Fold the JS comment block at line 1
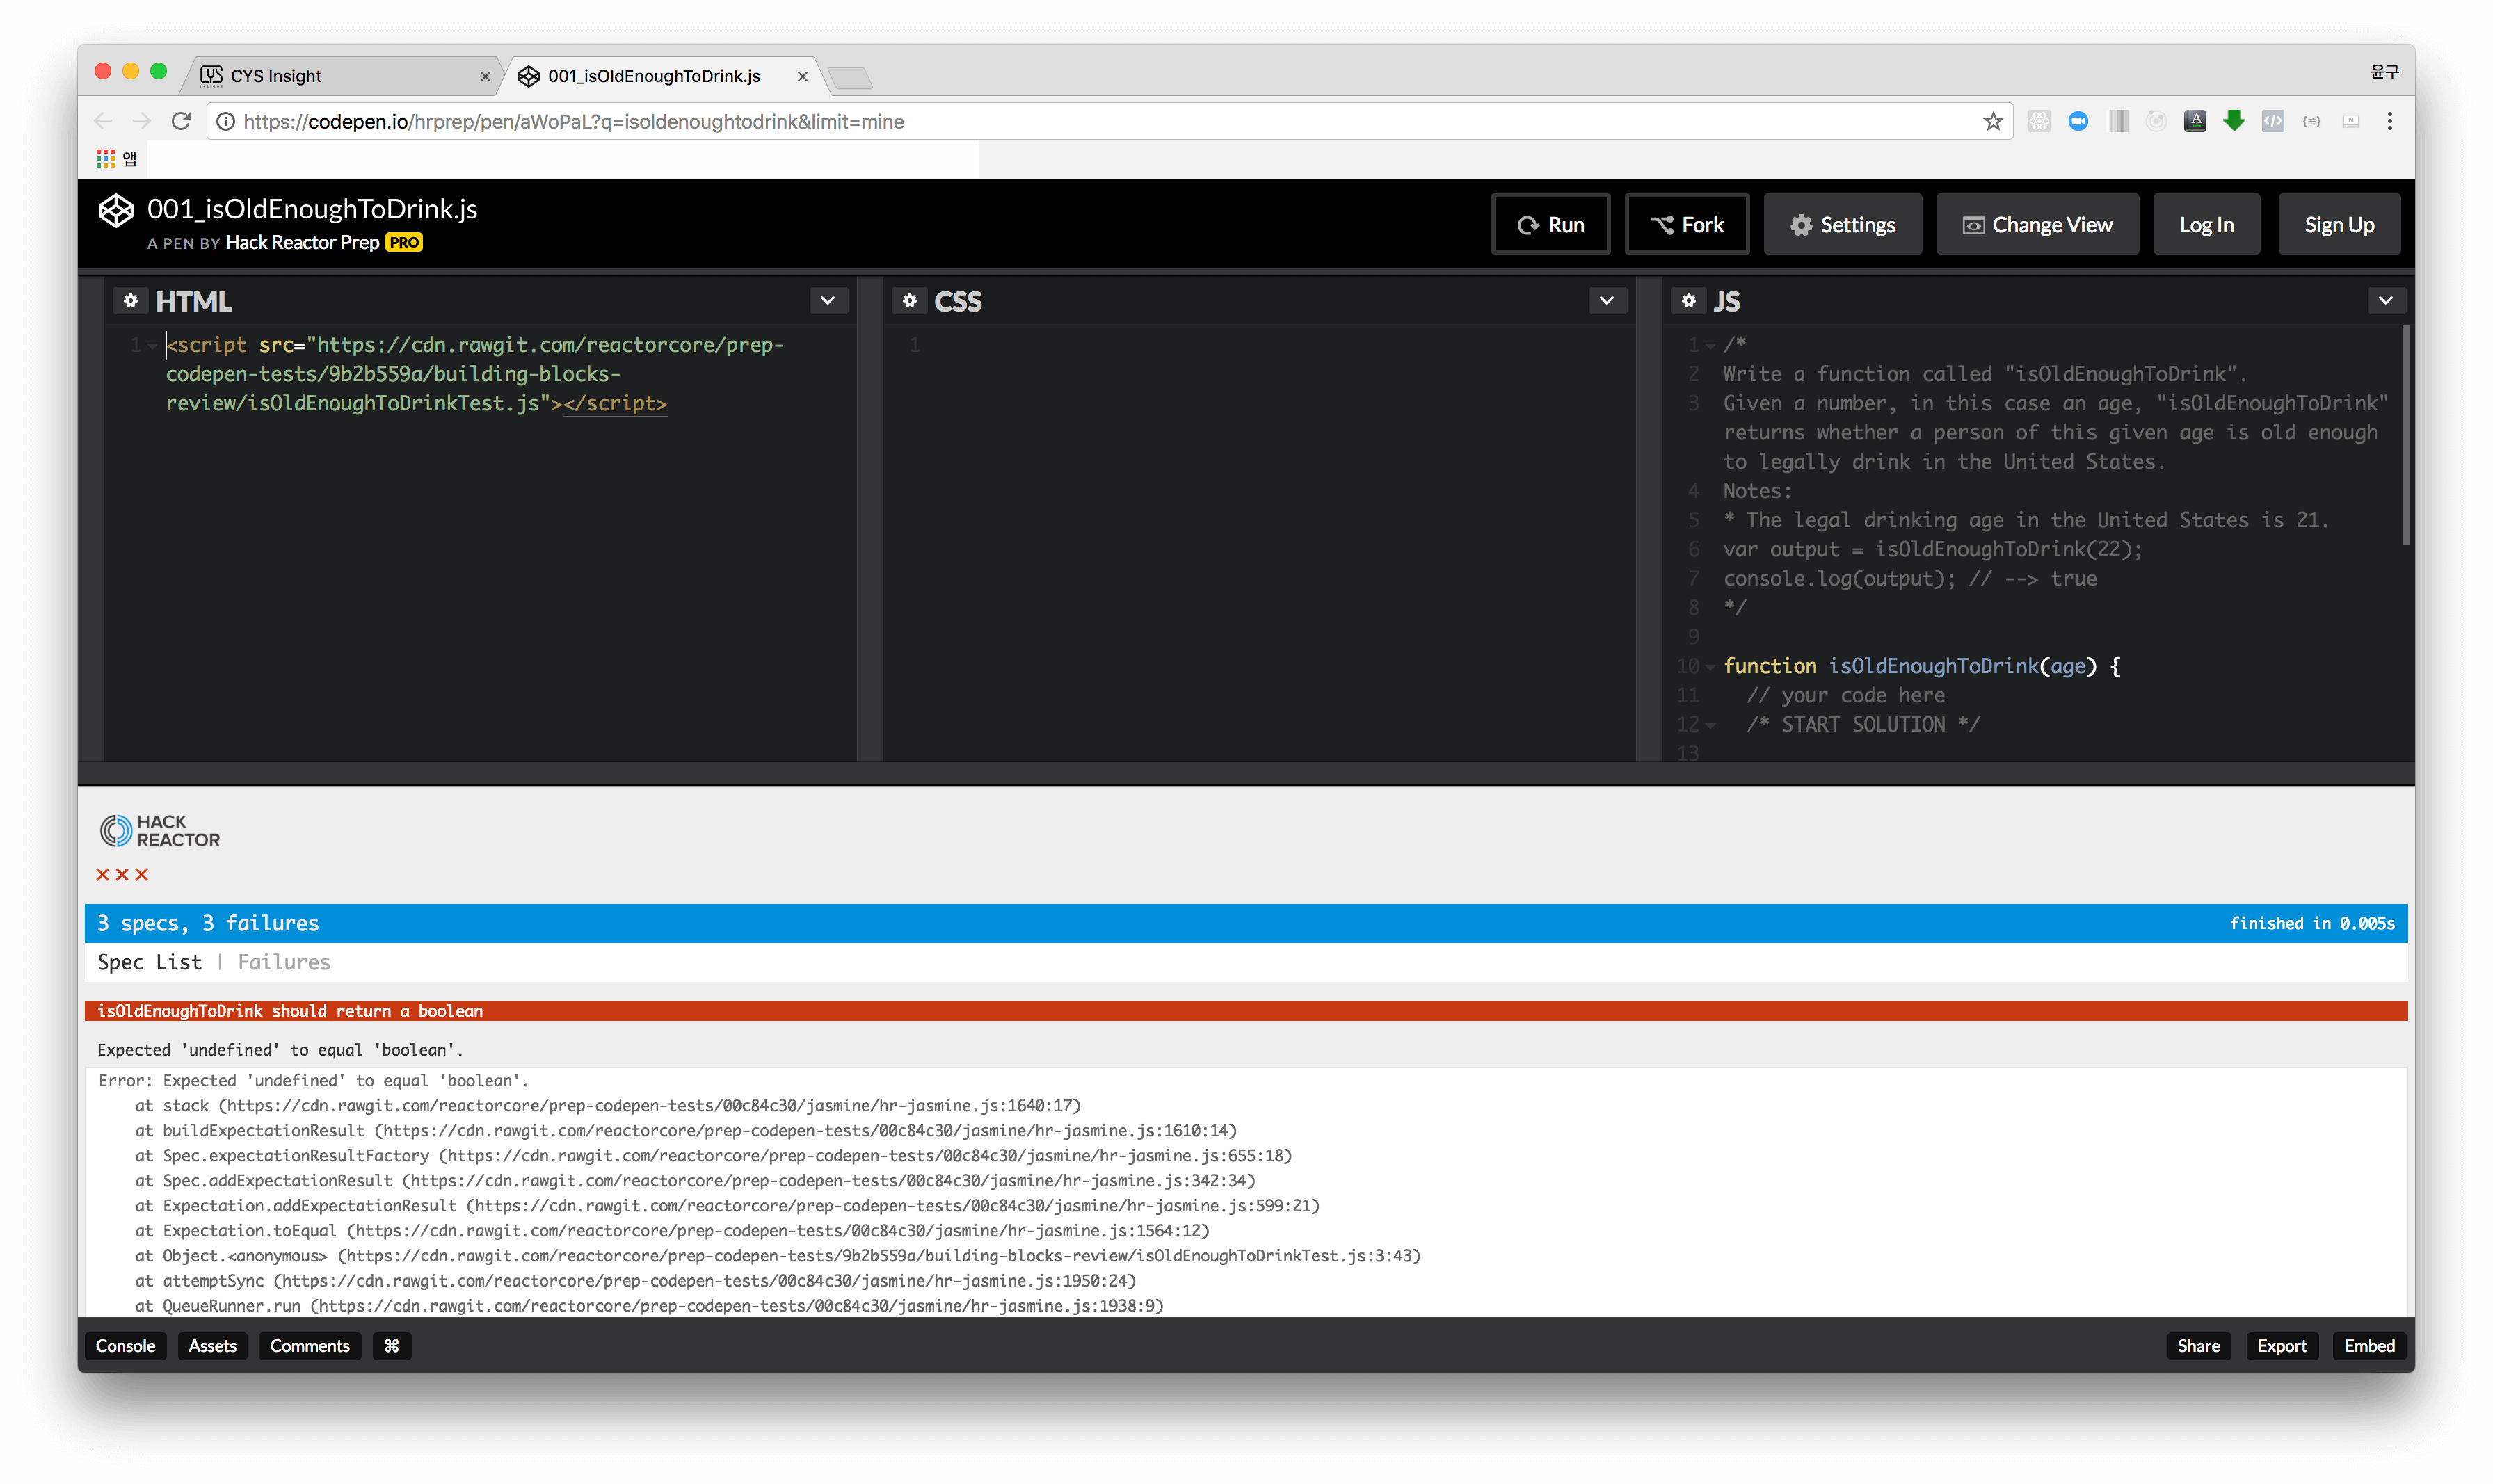Screen dimensions: 2493x1484 pos(1711,346)
